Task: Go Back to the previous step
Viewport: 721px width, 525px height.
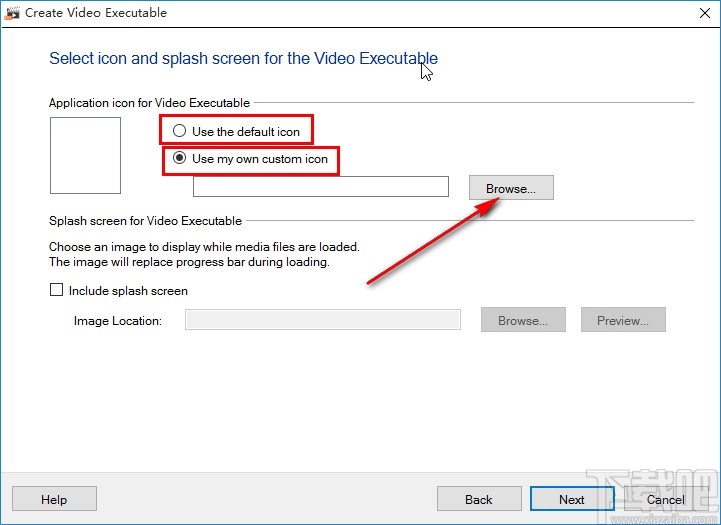Action: 479,499
